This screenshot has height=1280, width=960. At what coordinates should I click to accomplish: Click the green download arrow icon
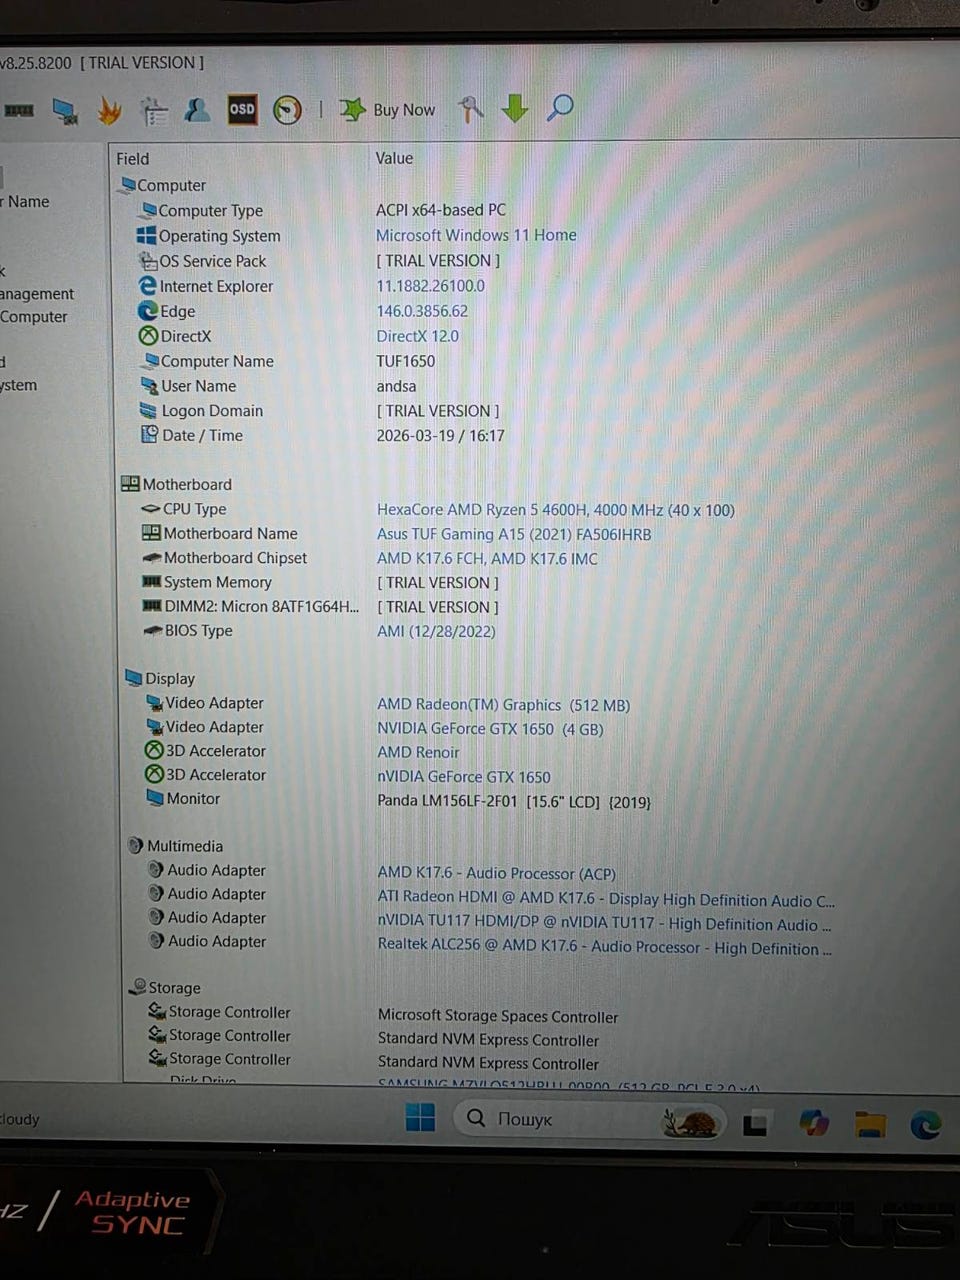click(514, 108)
